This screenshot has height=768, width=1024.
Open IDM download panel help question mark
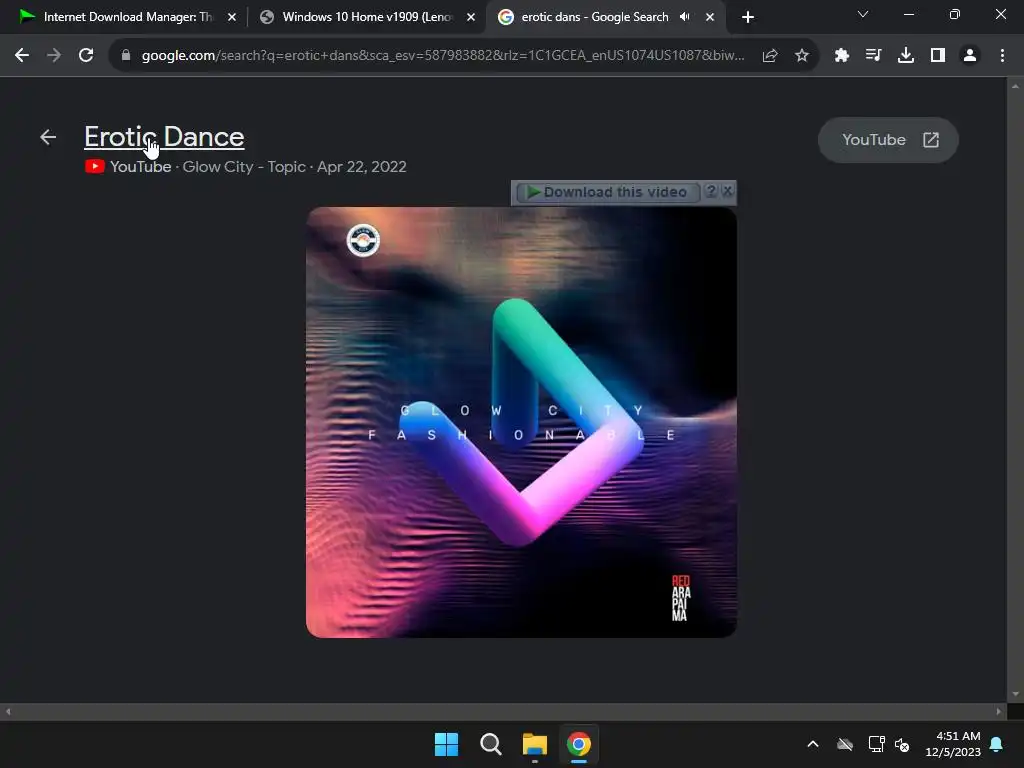[x=711, y=191]
